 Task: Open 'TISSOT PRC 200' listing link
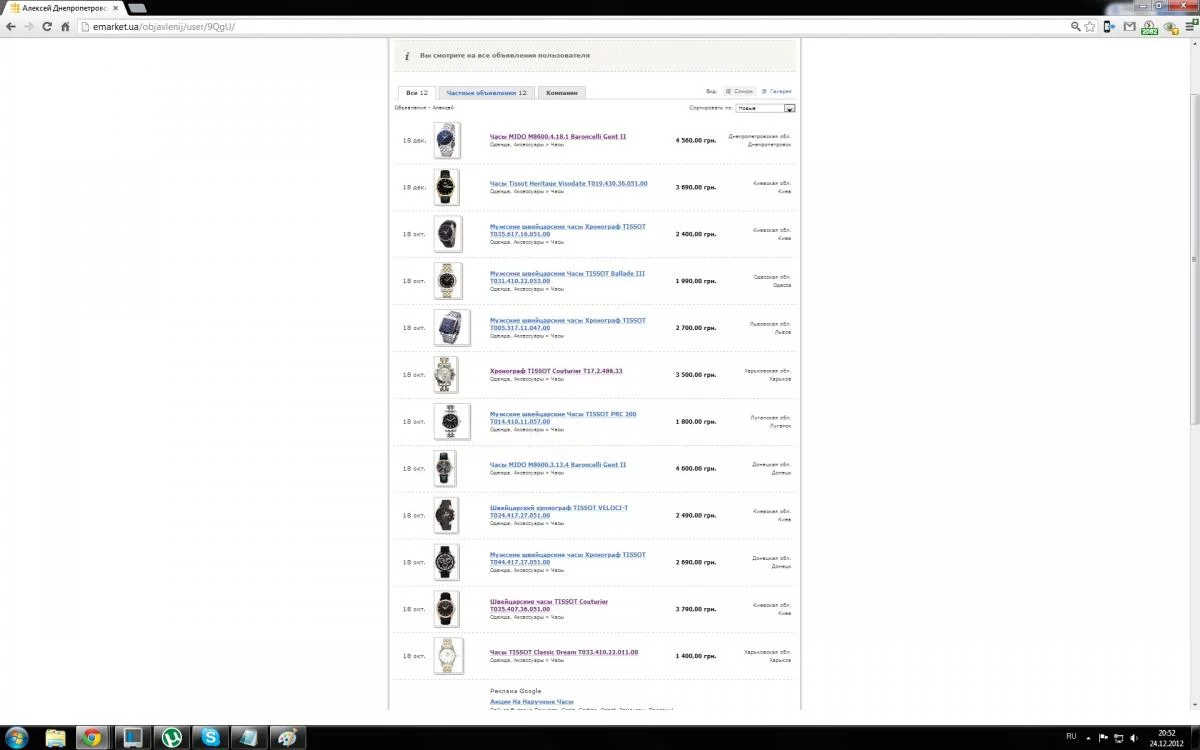coord(563,418)
